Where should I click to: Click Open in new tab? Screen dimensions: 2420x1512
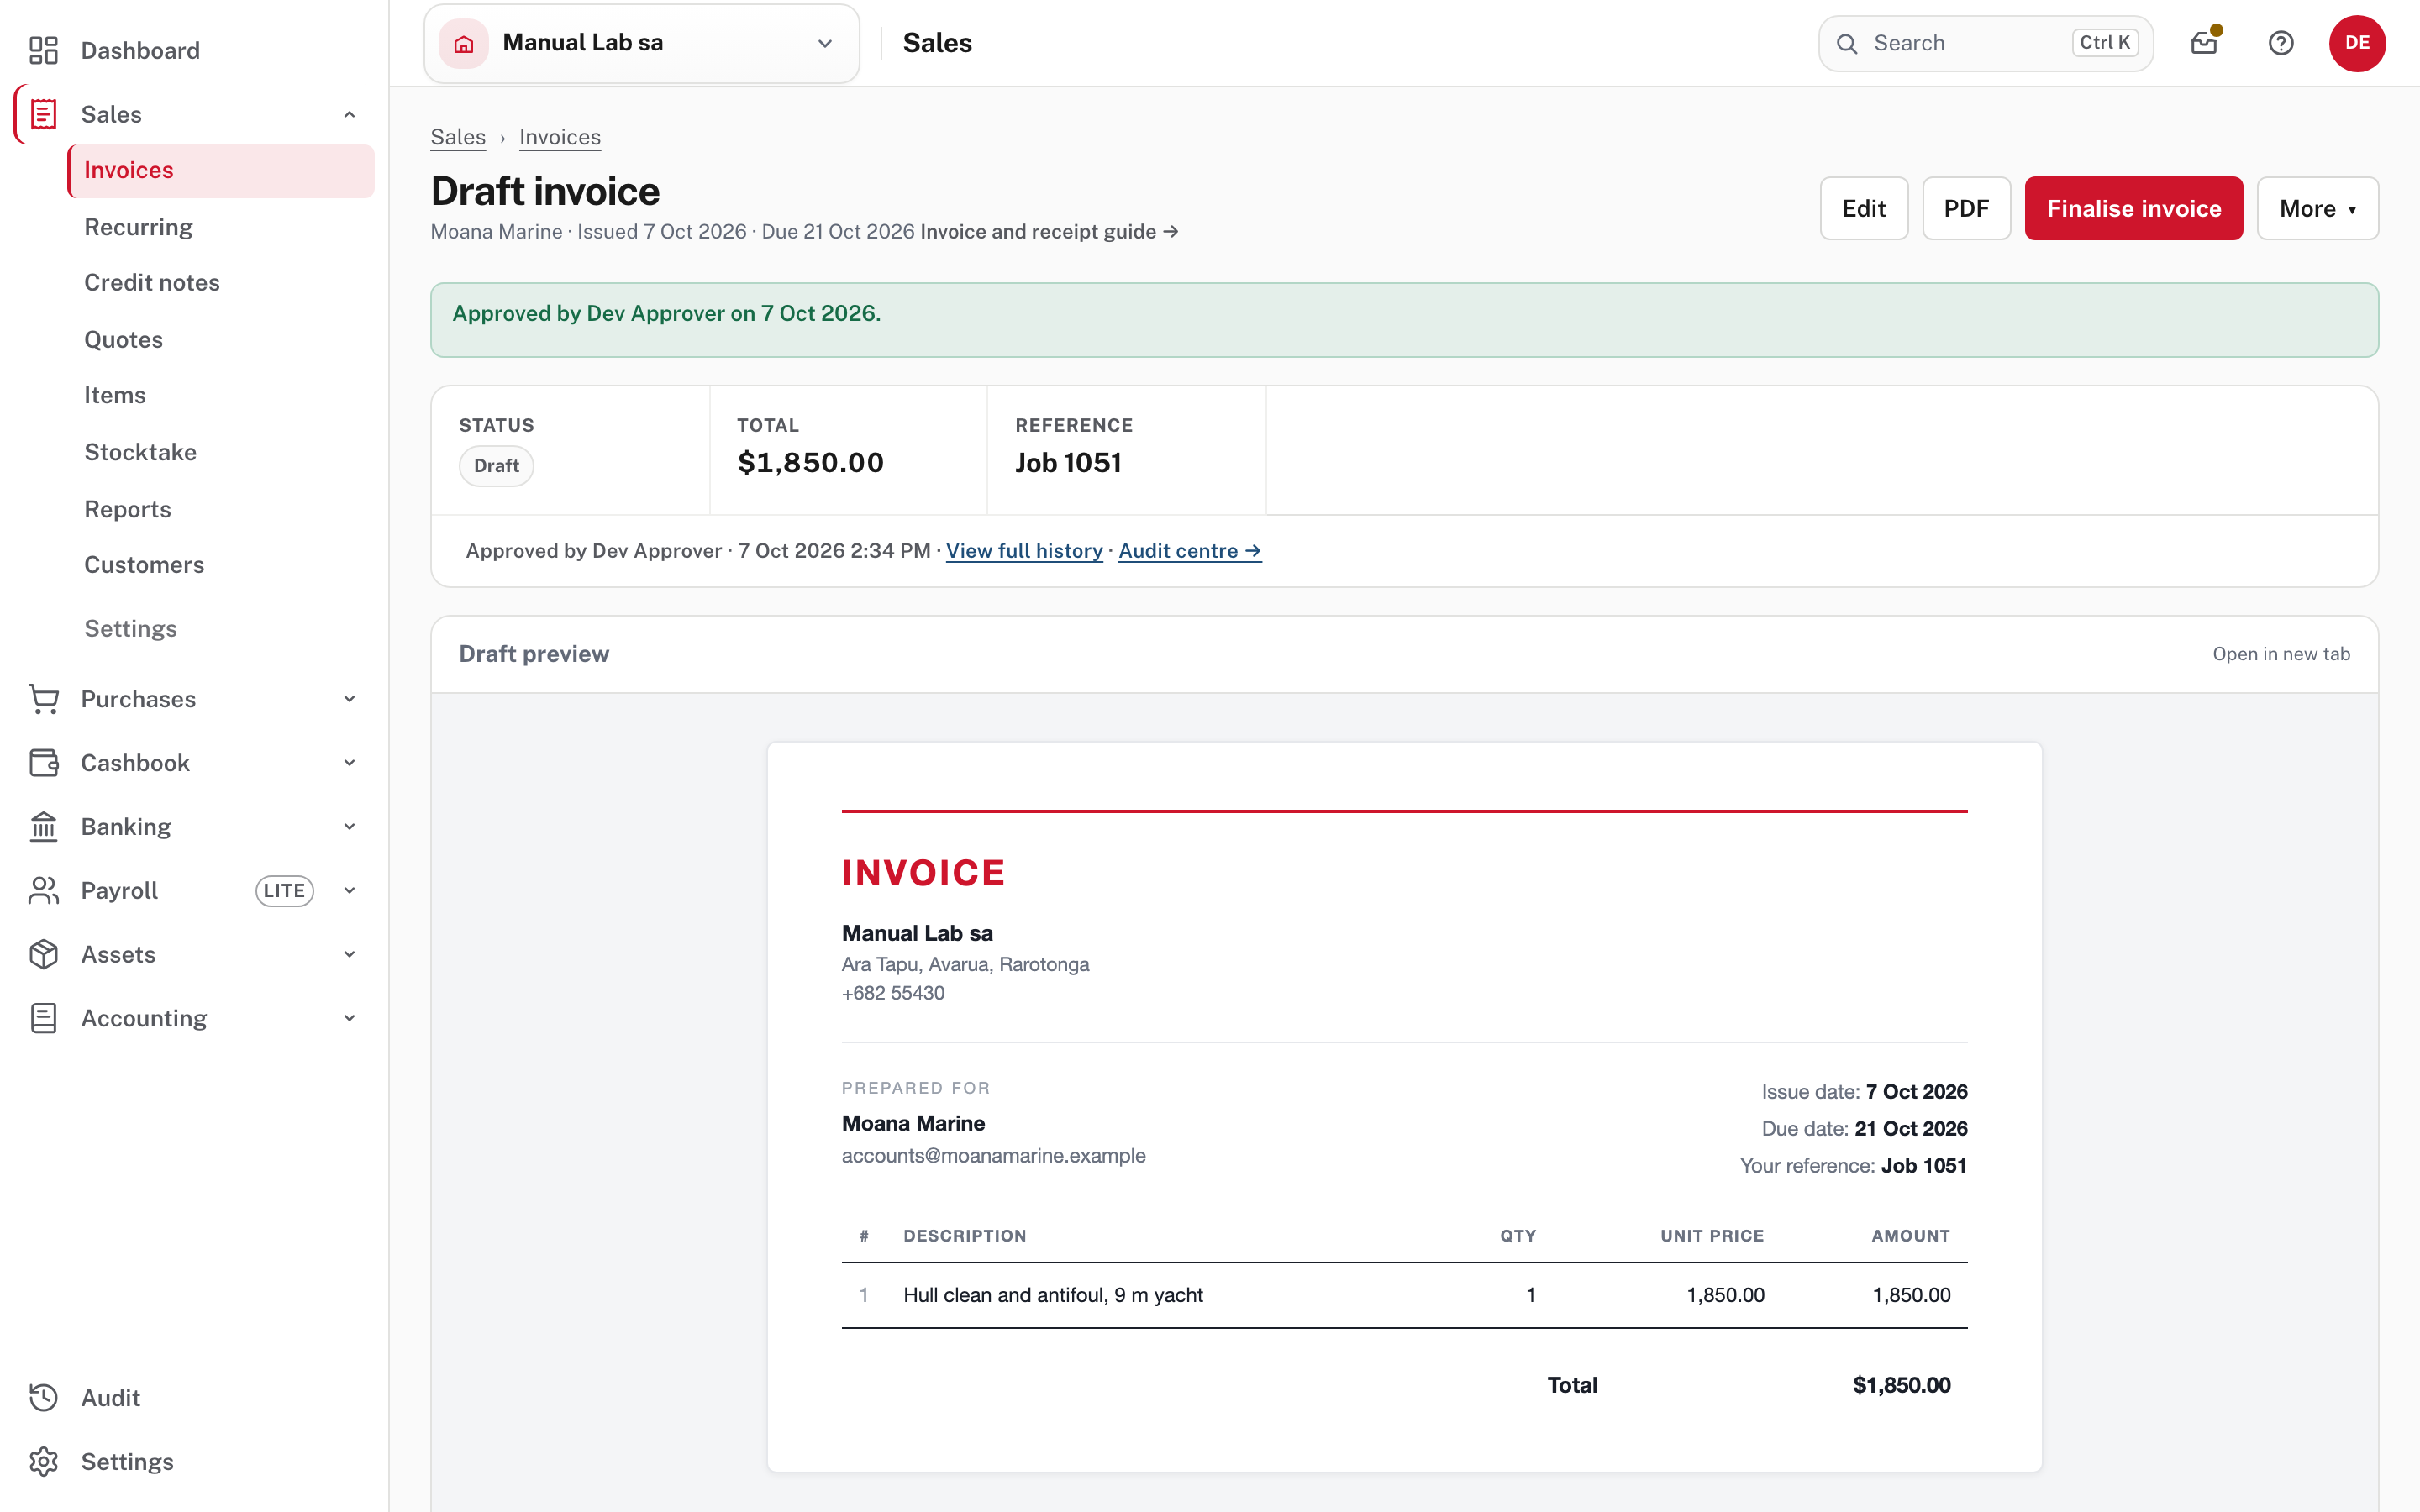(x=2281, y=654)
